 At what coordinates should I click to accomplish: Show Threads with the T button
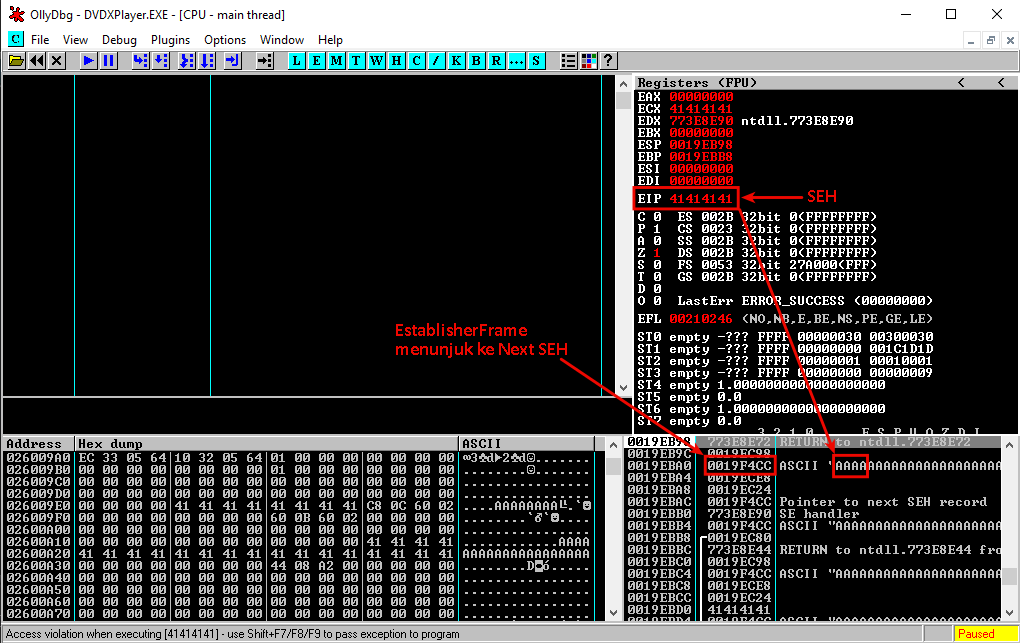click(x=356, y=61)
